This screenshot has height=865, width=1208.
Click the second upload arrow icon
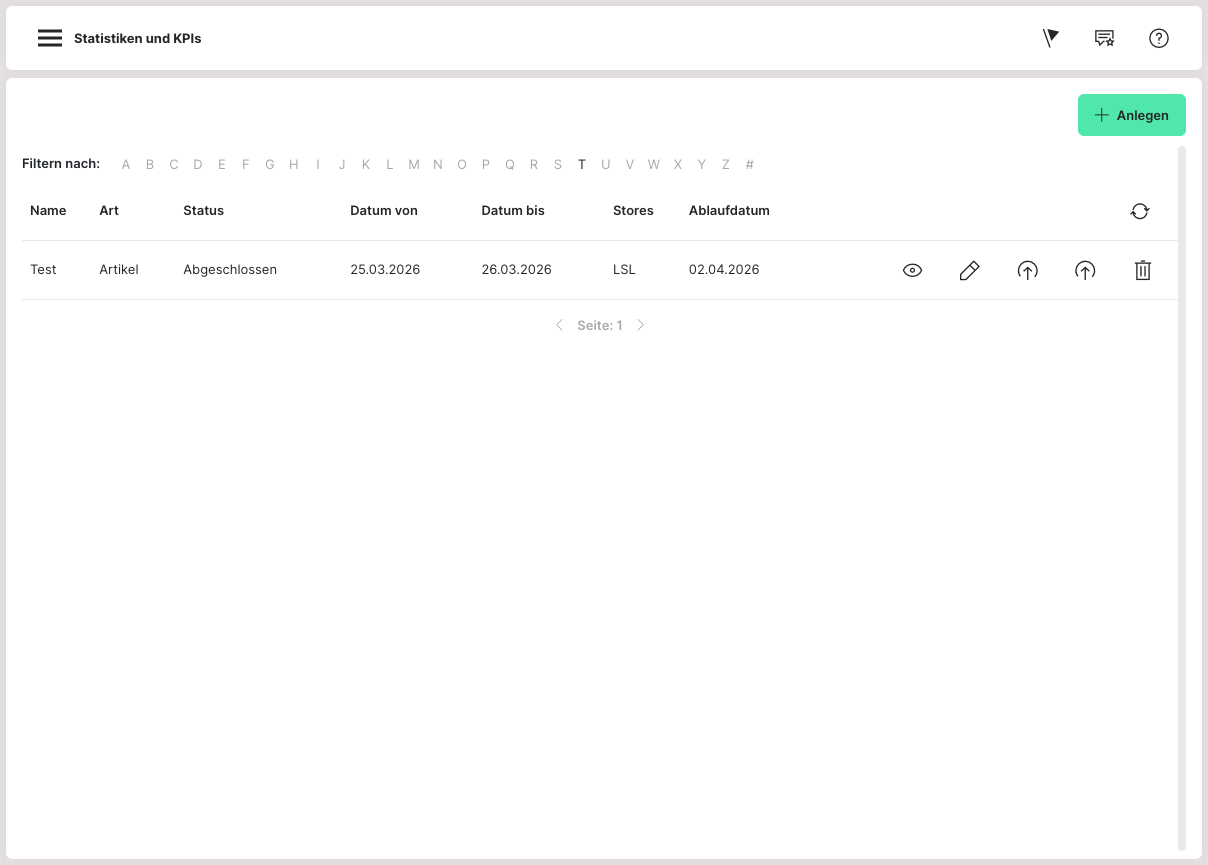[1085, 270]
